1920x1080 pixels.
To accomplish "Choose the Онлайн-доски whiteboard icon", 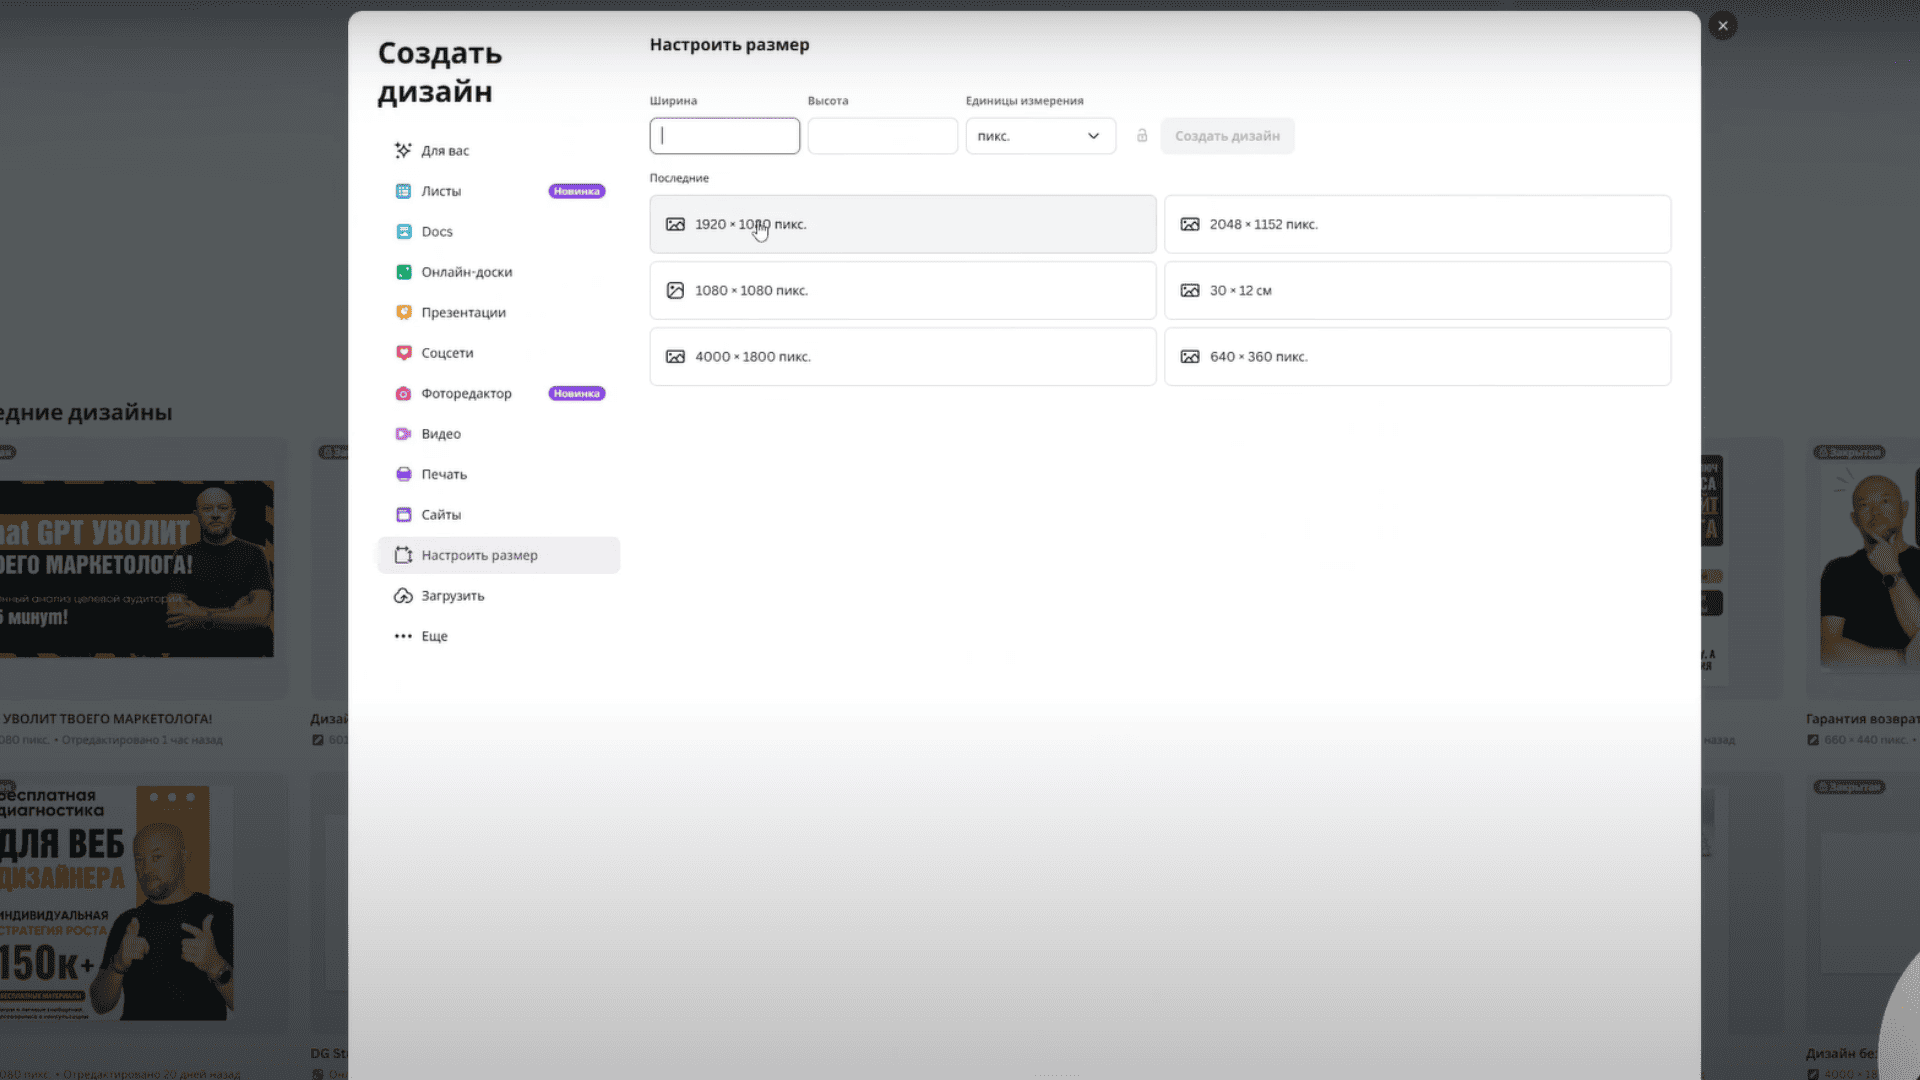I will point(403,272).
